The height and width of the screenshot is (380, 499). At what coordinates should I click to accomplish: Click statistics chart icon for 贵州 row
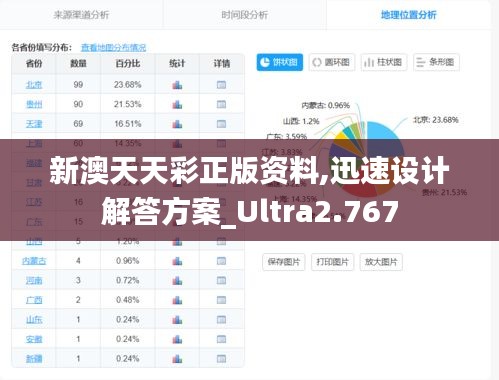177,105
